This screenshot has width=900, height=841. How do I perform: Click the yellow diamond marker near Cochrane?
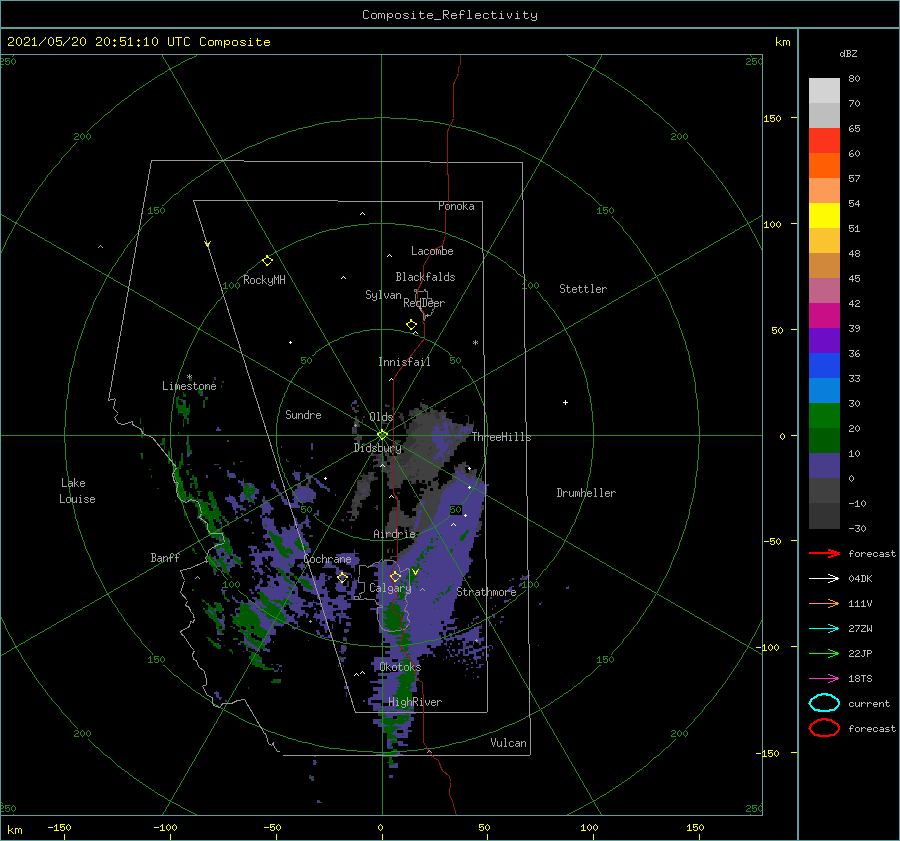pyautogui.click(x=343, y=577)
